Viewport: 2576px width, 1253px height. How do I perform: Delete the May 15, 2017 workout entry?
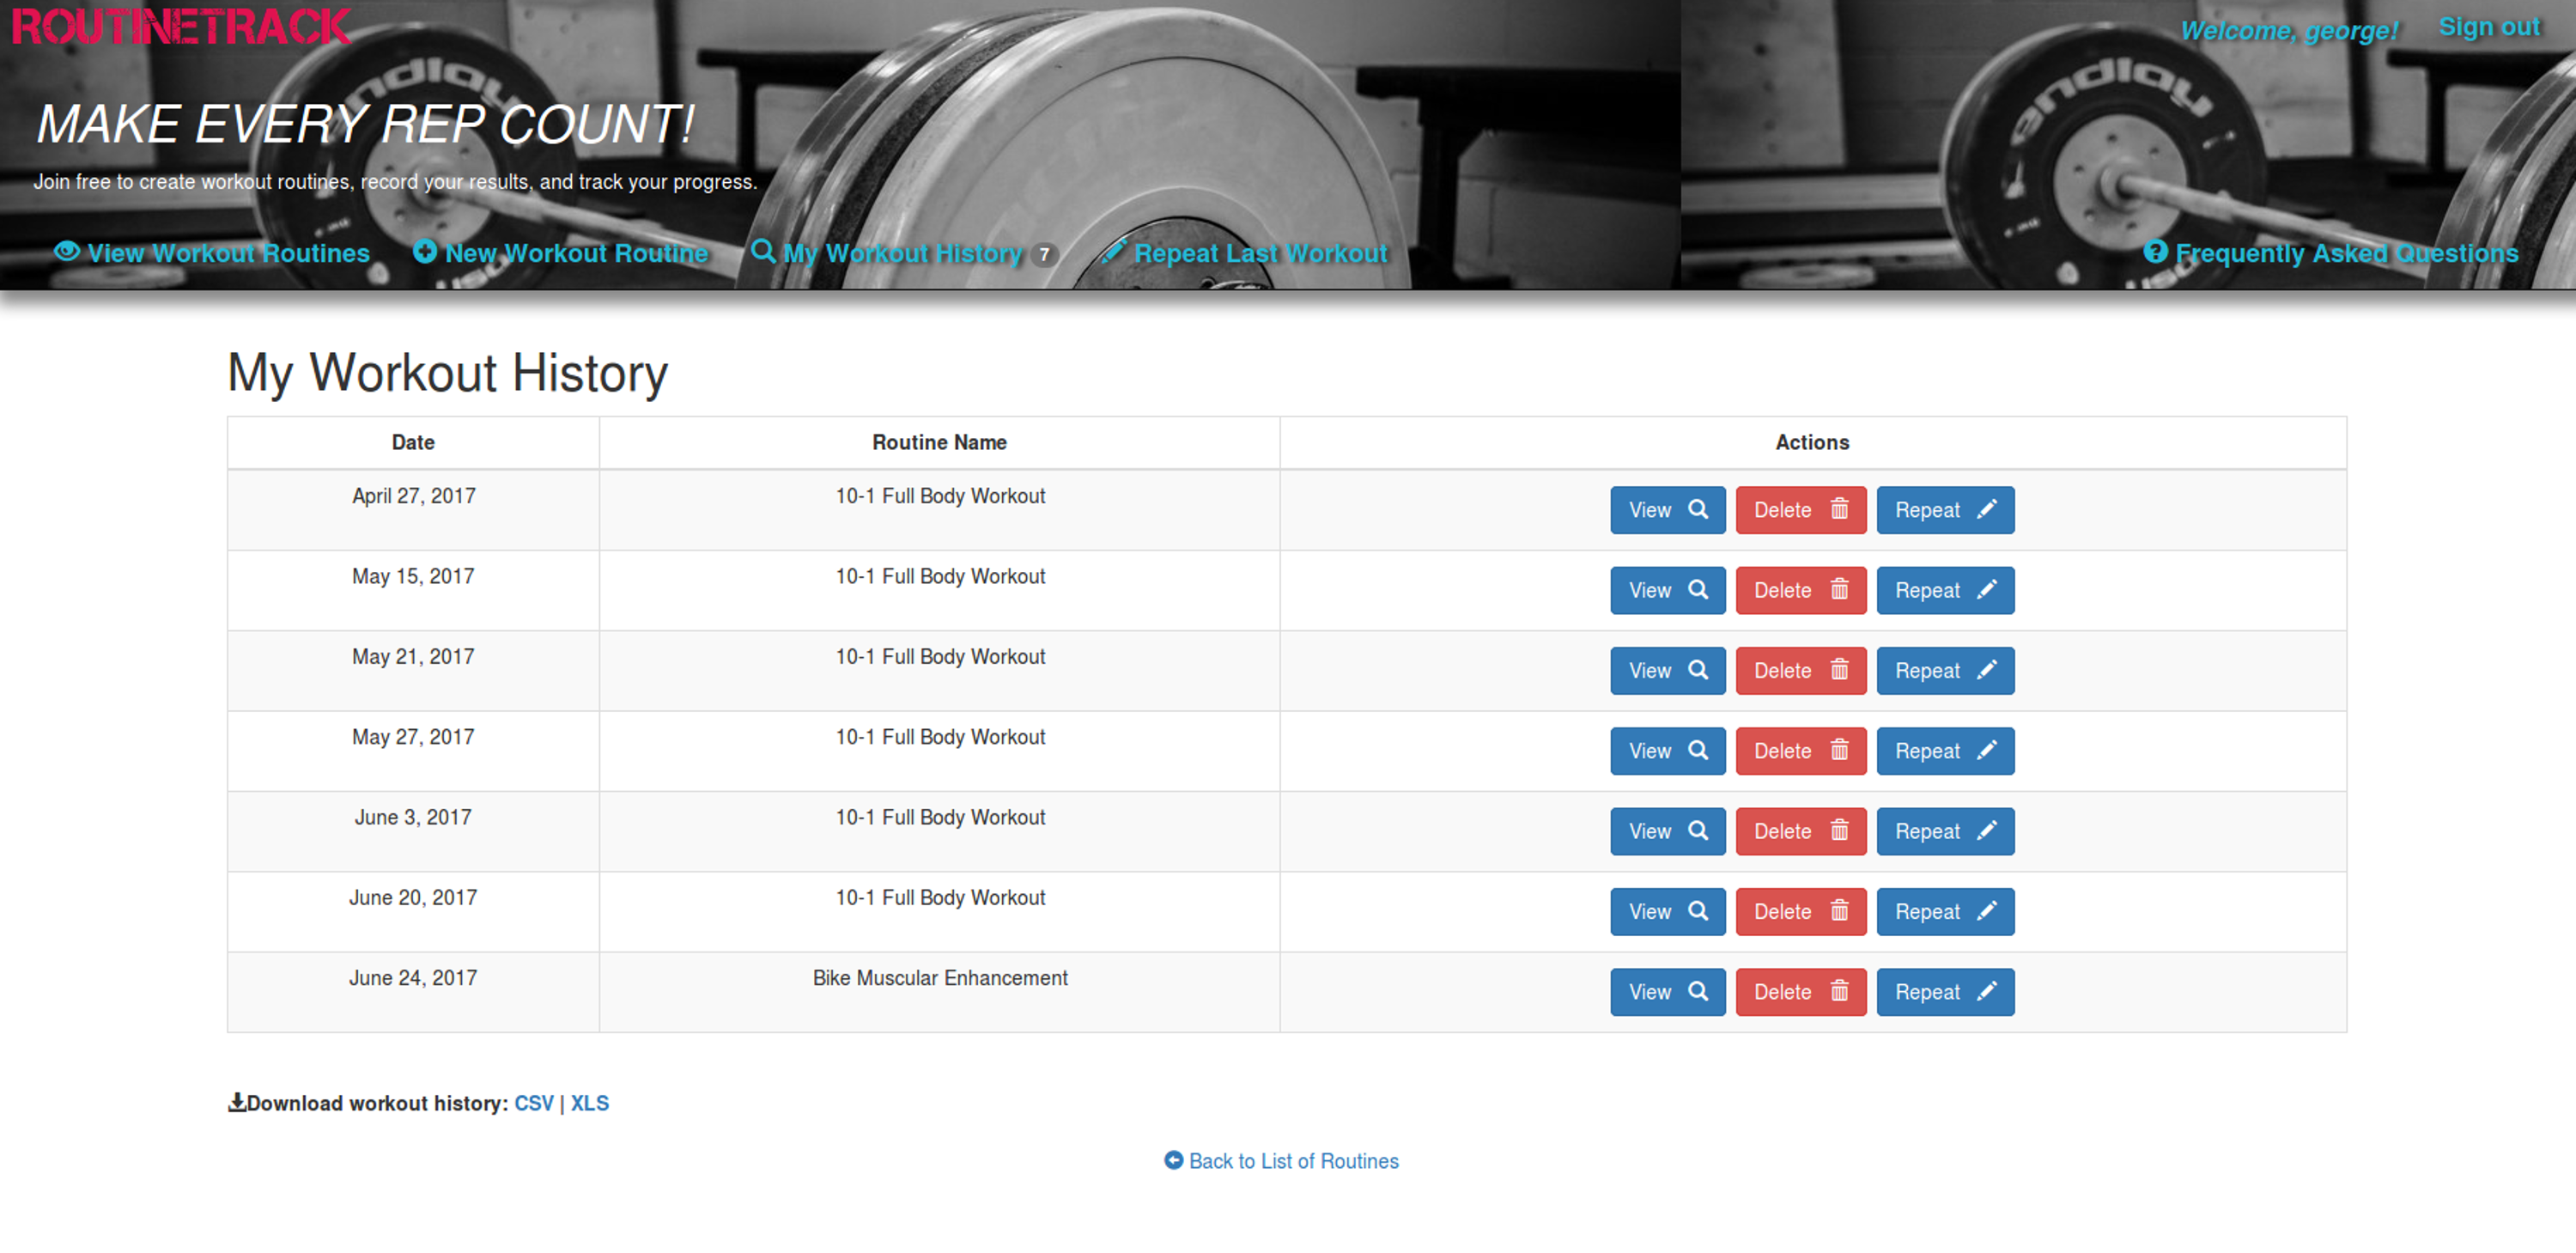(1800, 590)
